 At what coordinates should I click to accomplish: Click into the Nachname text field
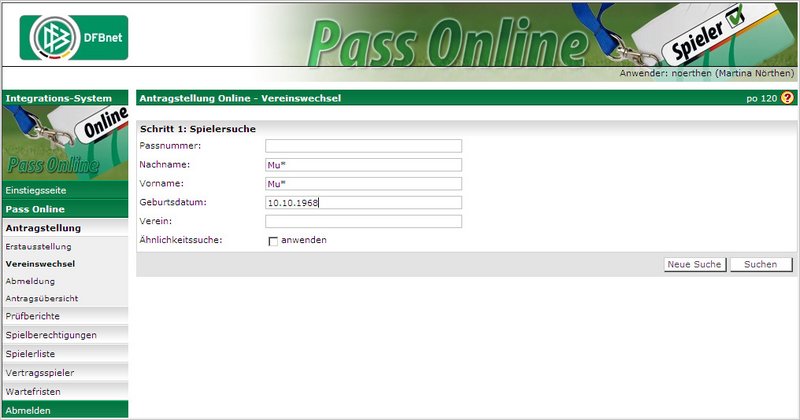(363, 165)
